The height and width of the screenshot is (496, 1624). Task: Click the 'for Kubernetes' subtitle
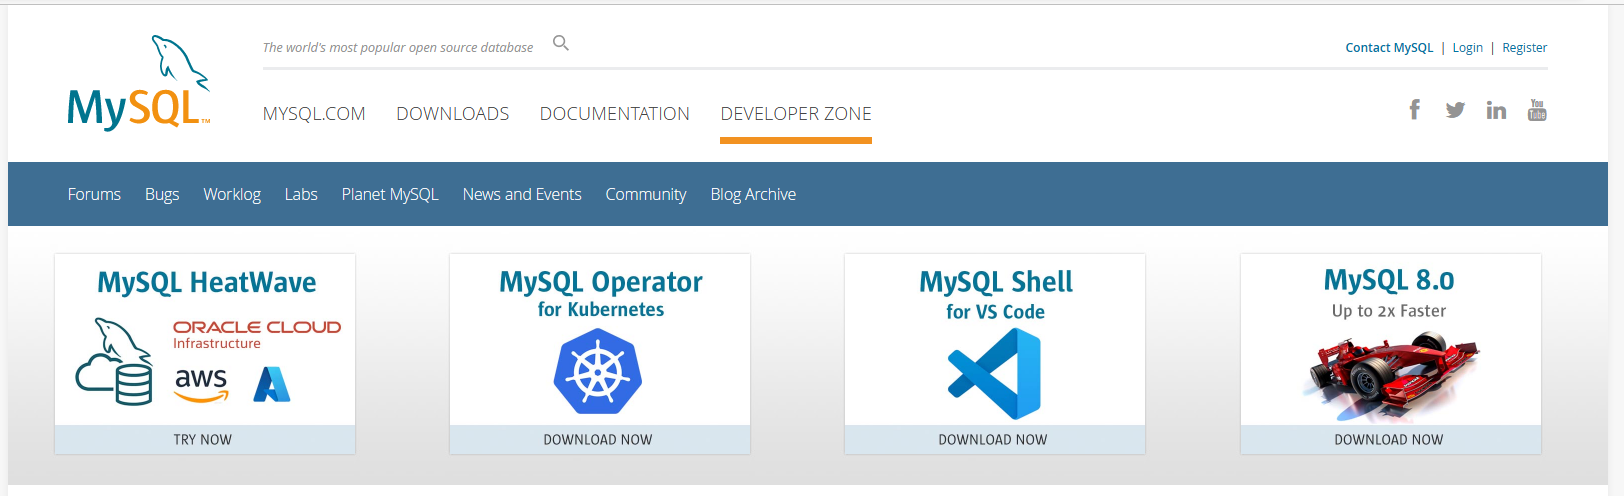[x=601, y=310]
